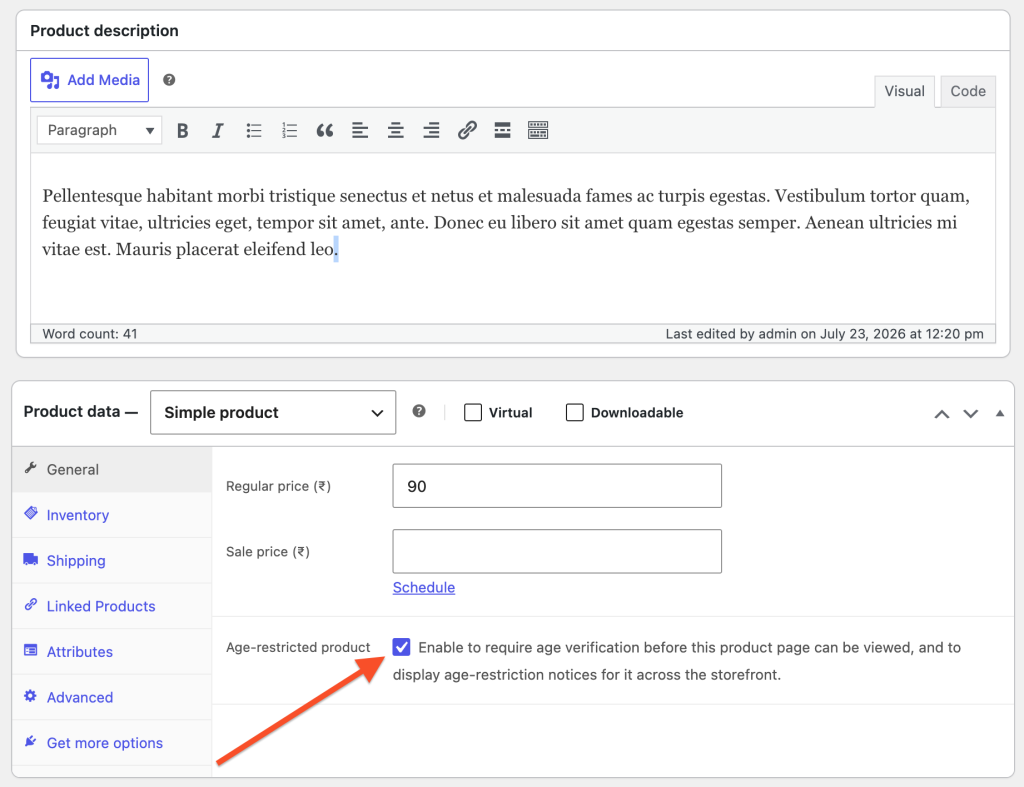The width and height of the screenshot is (1024, 787).
Task: Click the Word count: 41 text
Action: (x=90, y=334)
